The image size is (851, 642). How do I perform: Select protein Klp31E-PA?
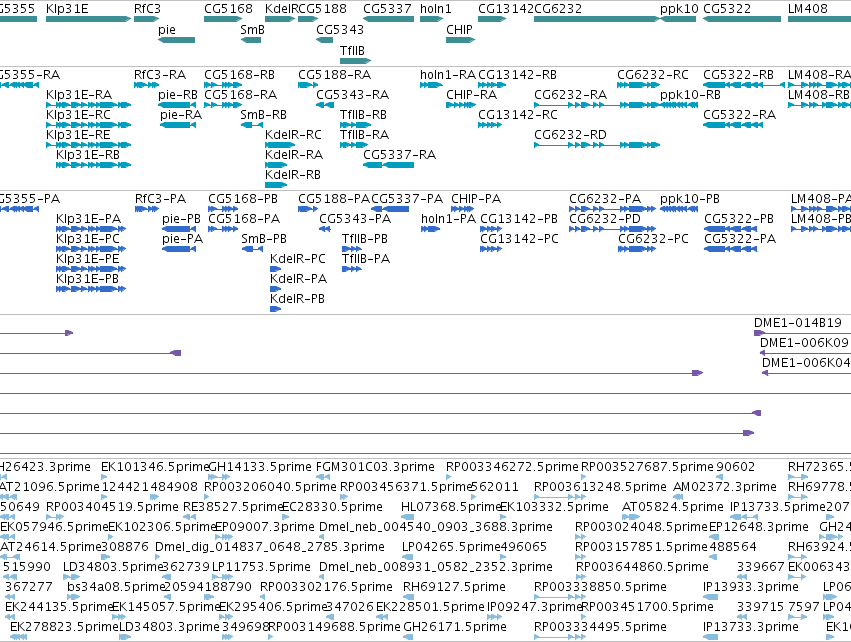pos(91,229)
